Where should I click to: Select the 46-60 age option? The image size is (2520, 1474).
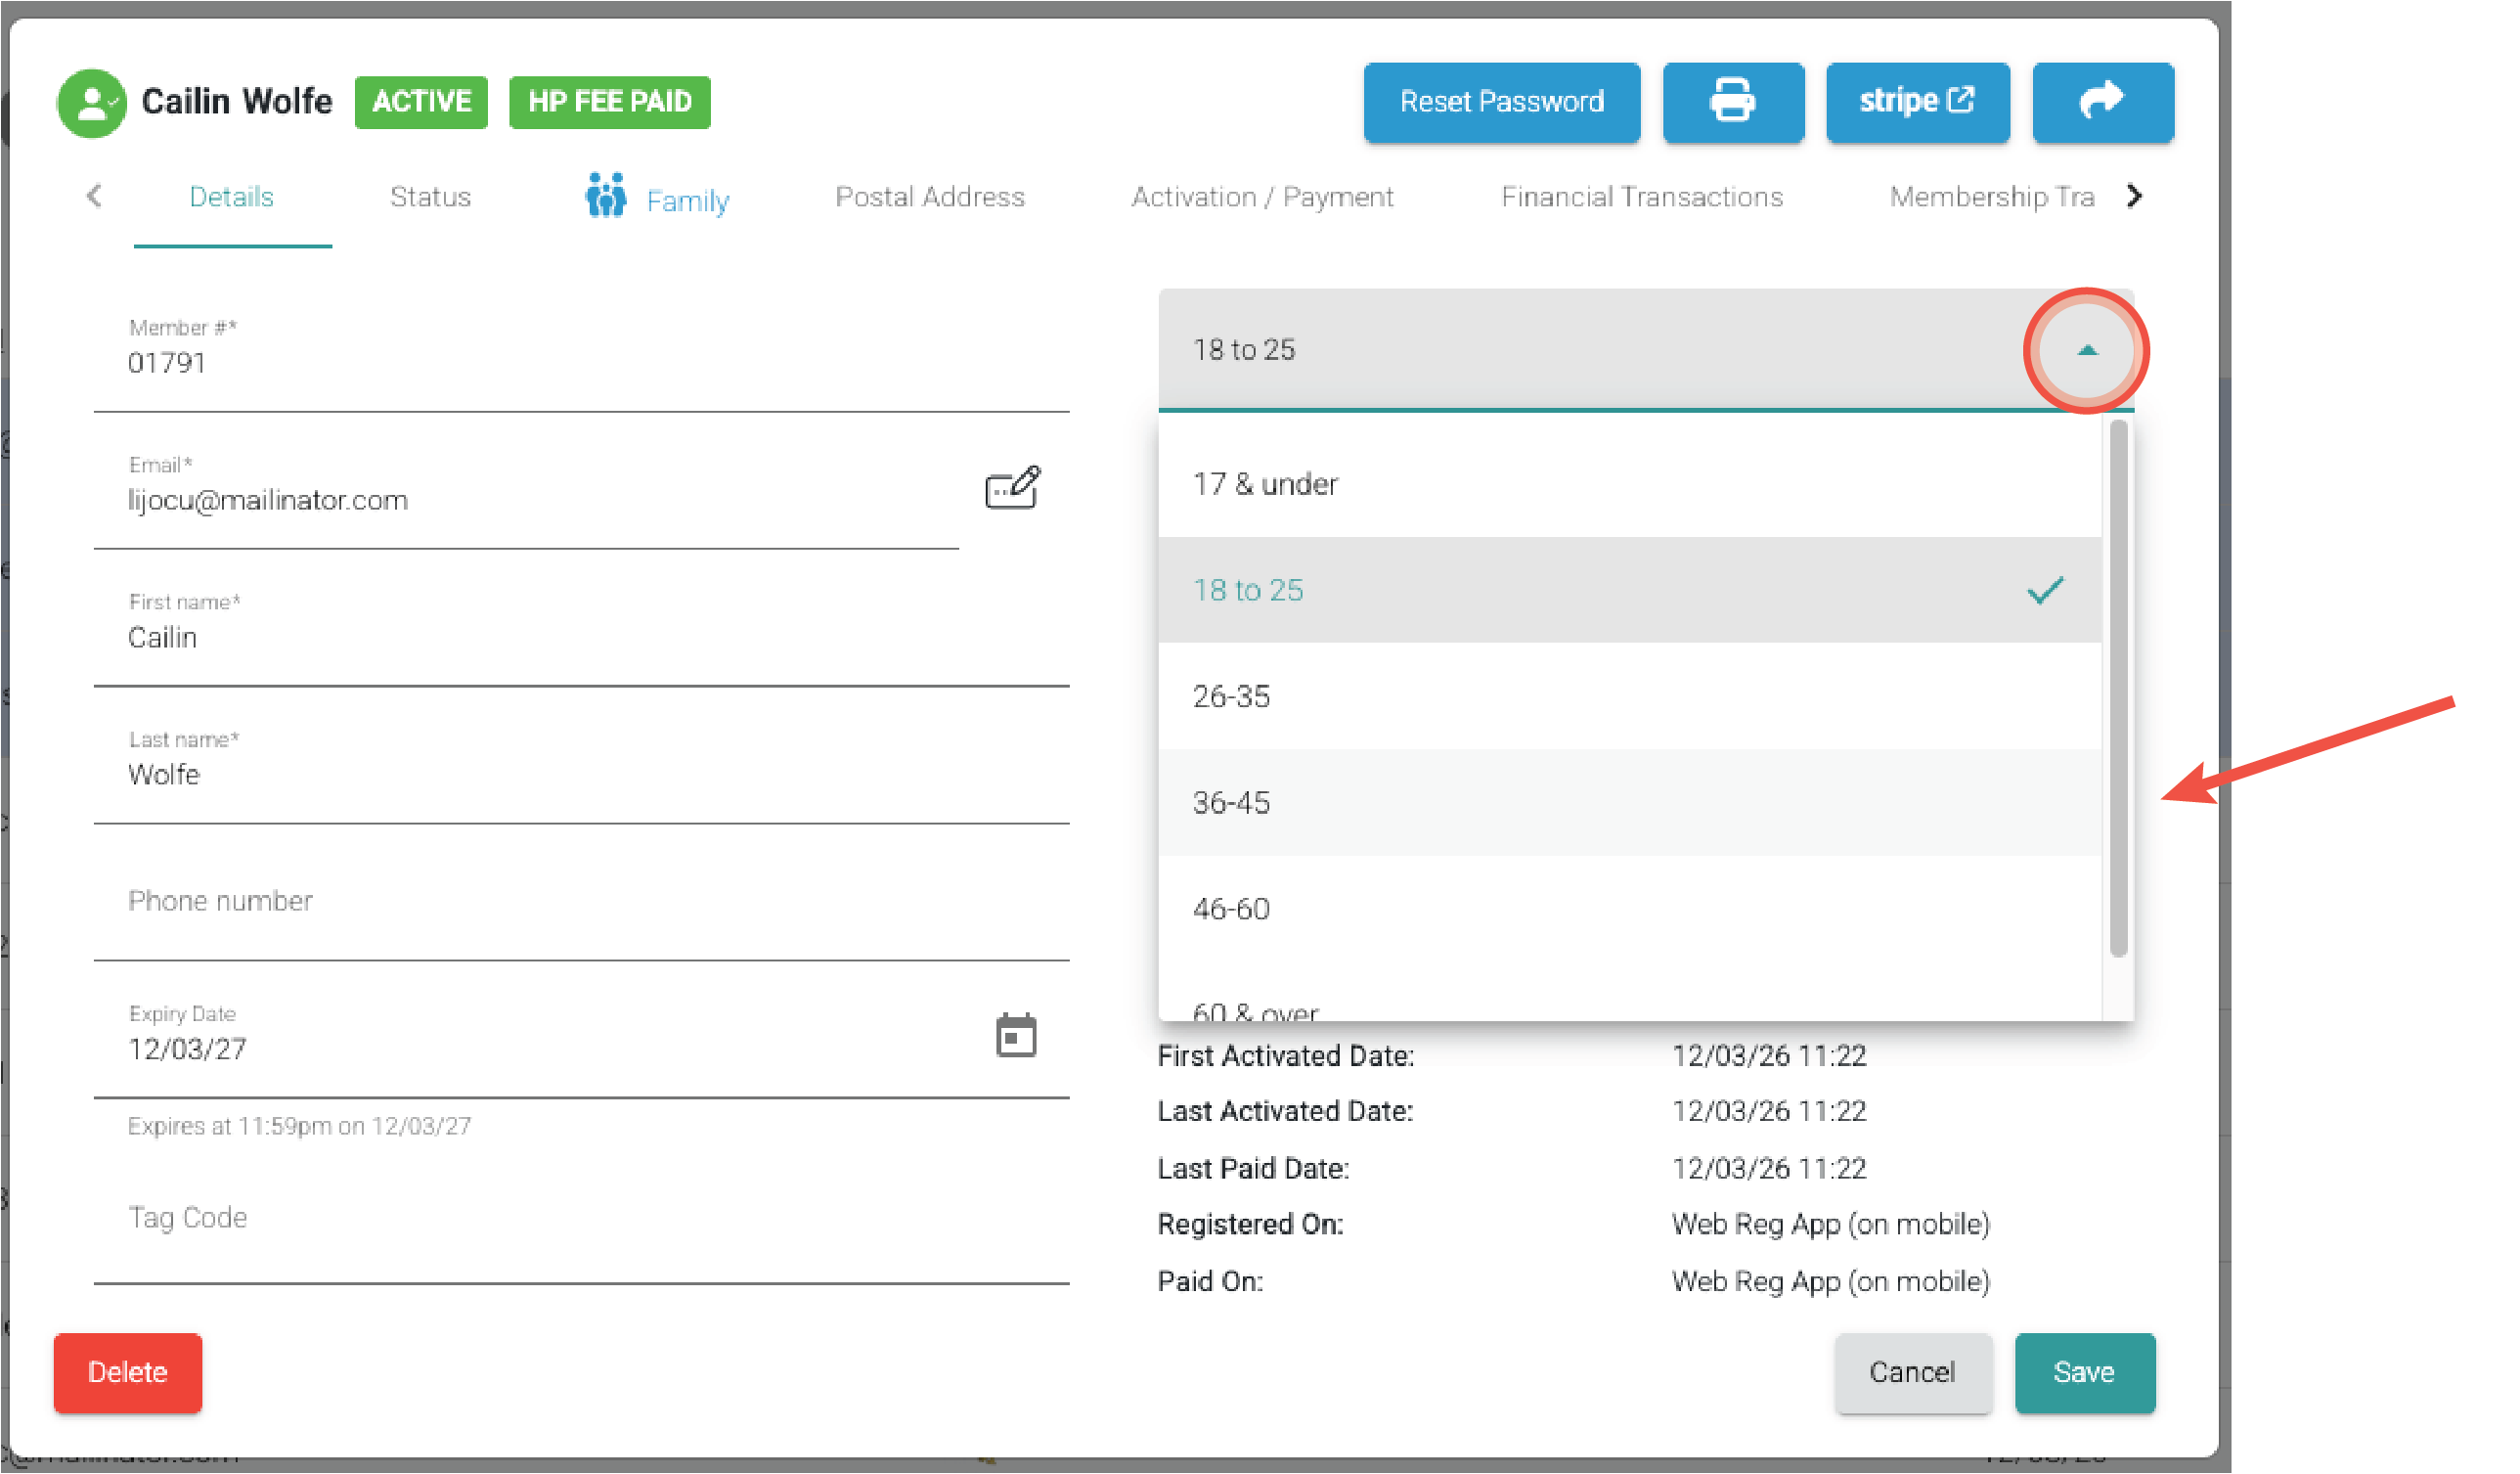(1628, 909)
